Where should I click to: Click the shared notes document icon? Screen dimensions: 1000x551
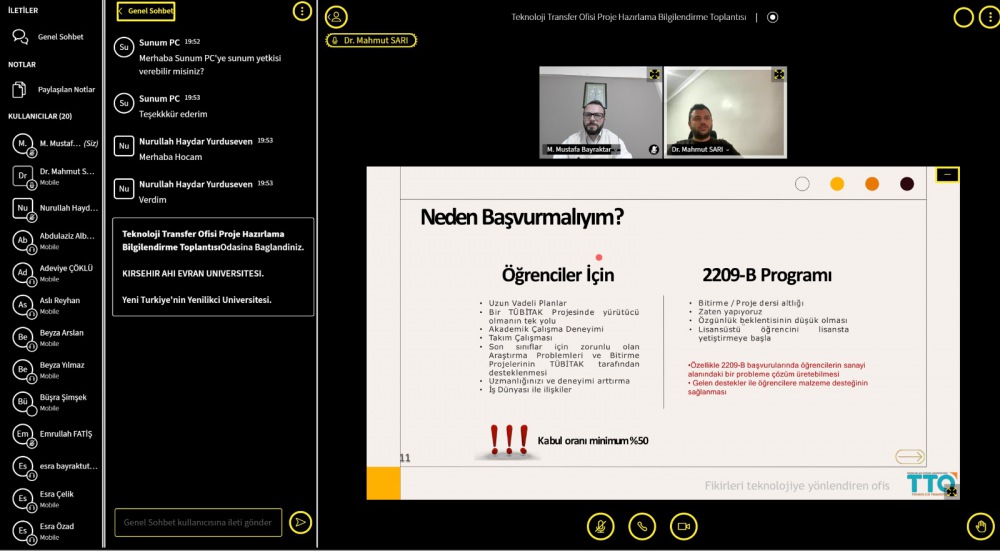(20, 90)
